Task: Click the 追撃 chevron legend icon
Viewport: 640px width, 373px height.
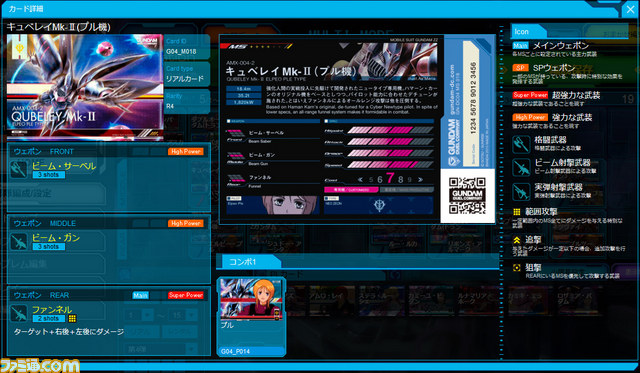Action: pyautogui.click(x=517, y=240)
